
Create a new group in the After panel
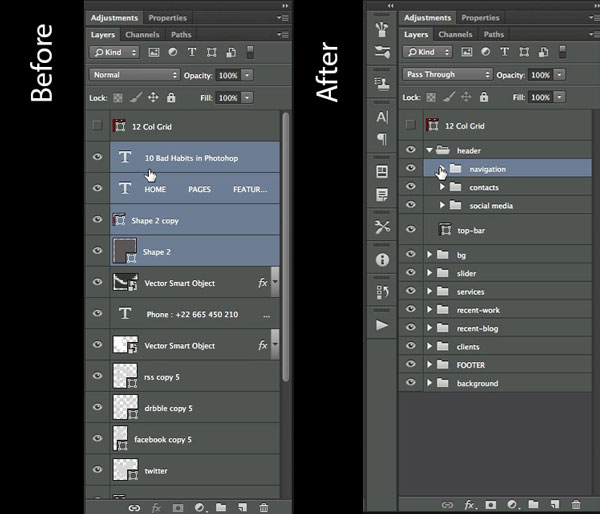(x=534, y=503)
